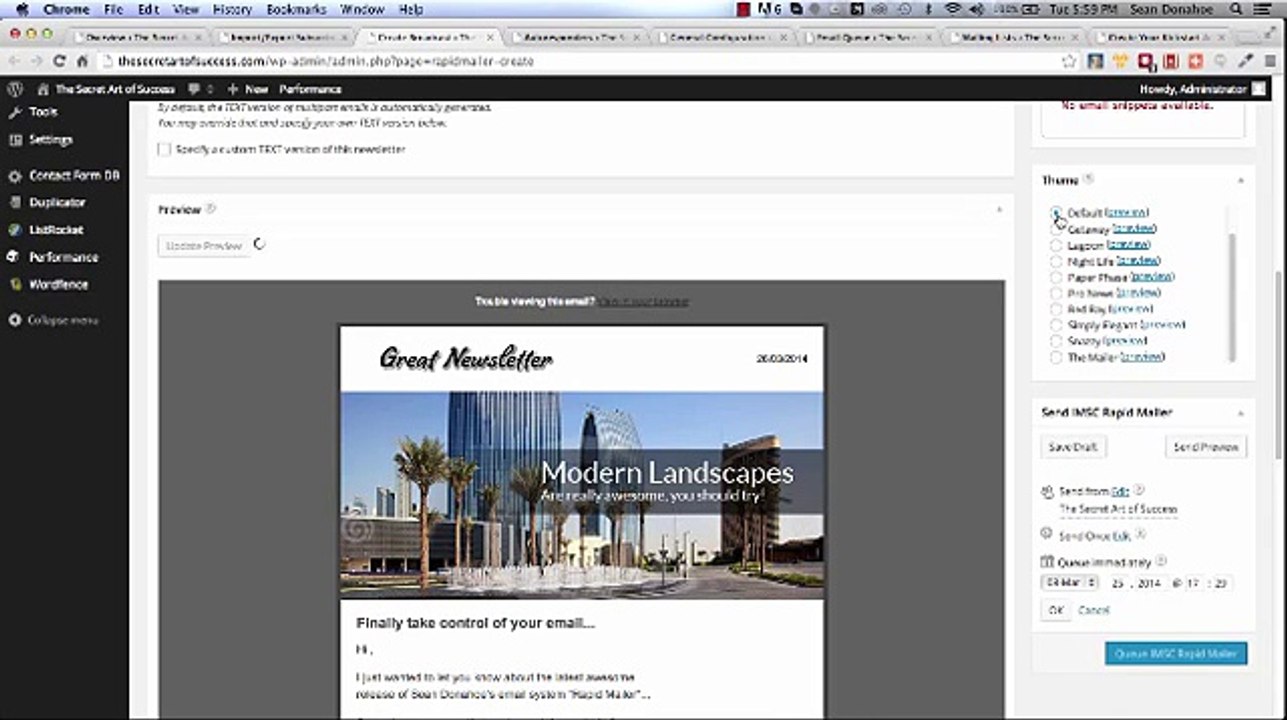Click the browser back arrow

pyautogui.click(x=15, y=61)
